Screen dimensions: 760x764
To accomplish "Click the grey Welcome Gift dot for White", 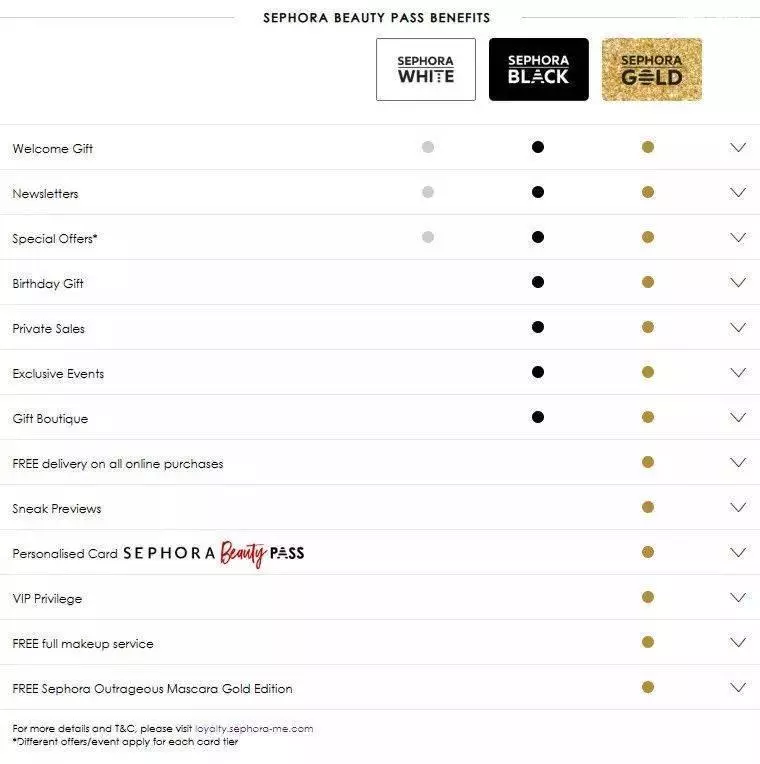I will point(428,147).
